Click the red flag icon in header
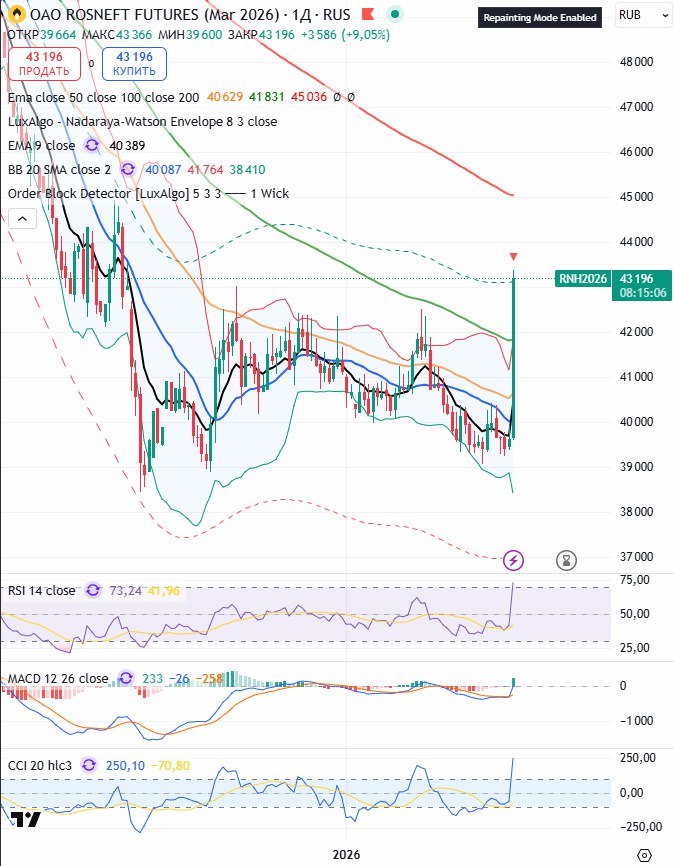Screen dimensions: 674x866 click(368, 14)
